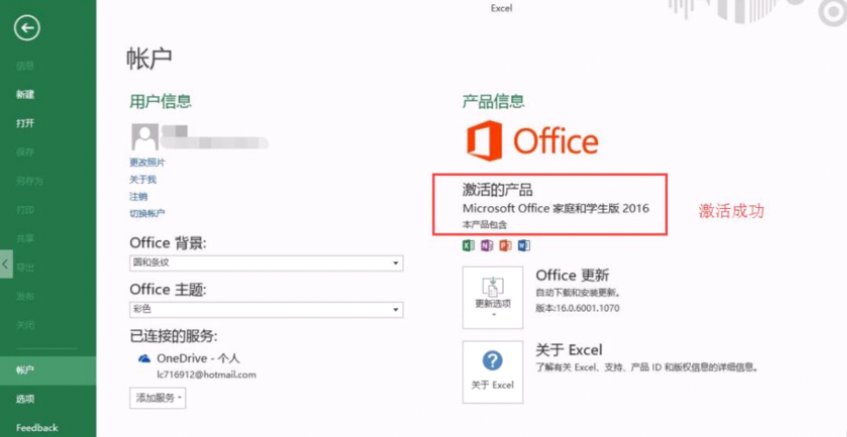Select 保存 in the sidebar
The height and width of the screenshot is (437, 847).
coord(25,152)
